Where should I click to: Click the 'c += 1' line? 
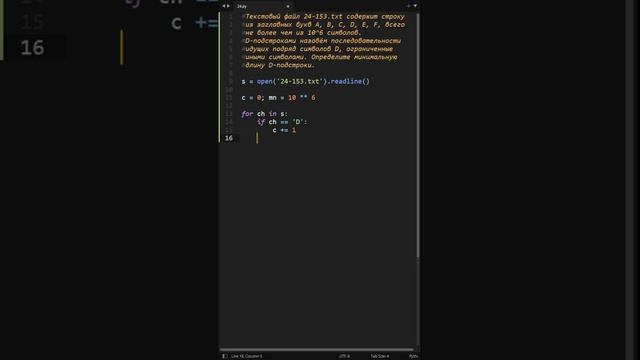284,130
